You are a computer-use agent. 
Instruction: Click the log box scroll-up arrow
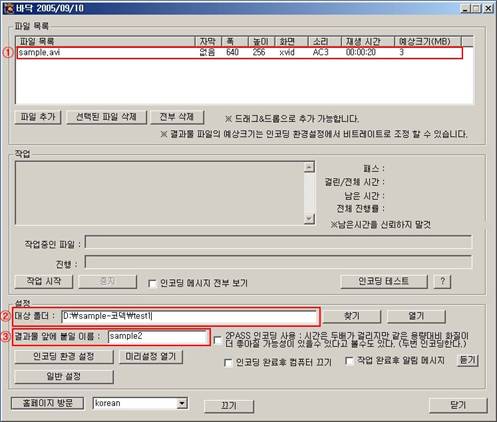click(309, 167)
